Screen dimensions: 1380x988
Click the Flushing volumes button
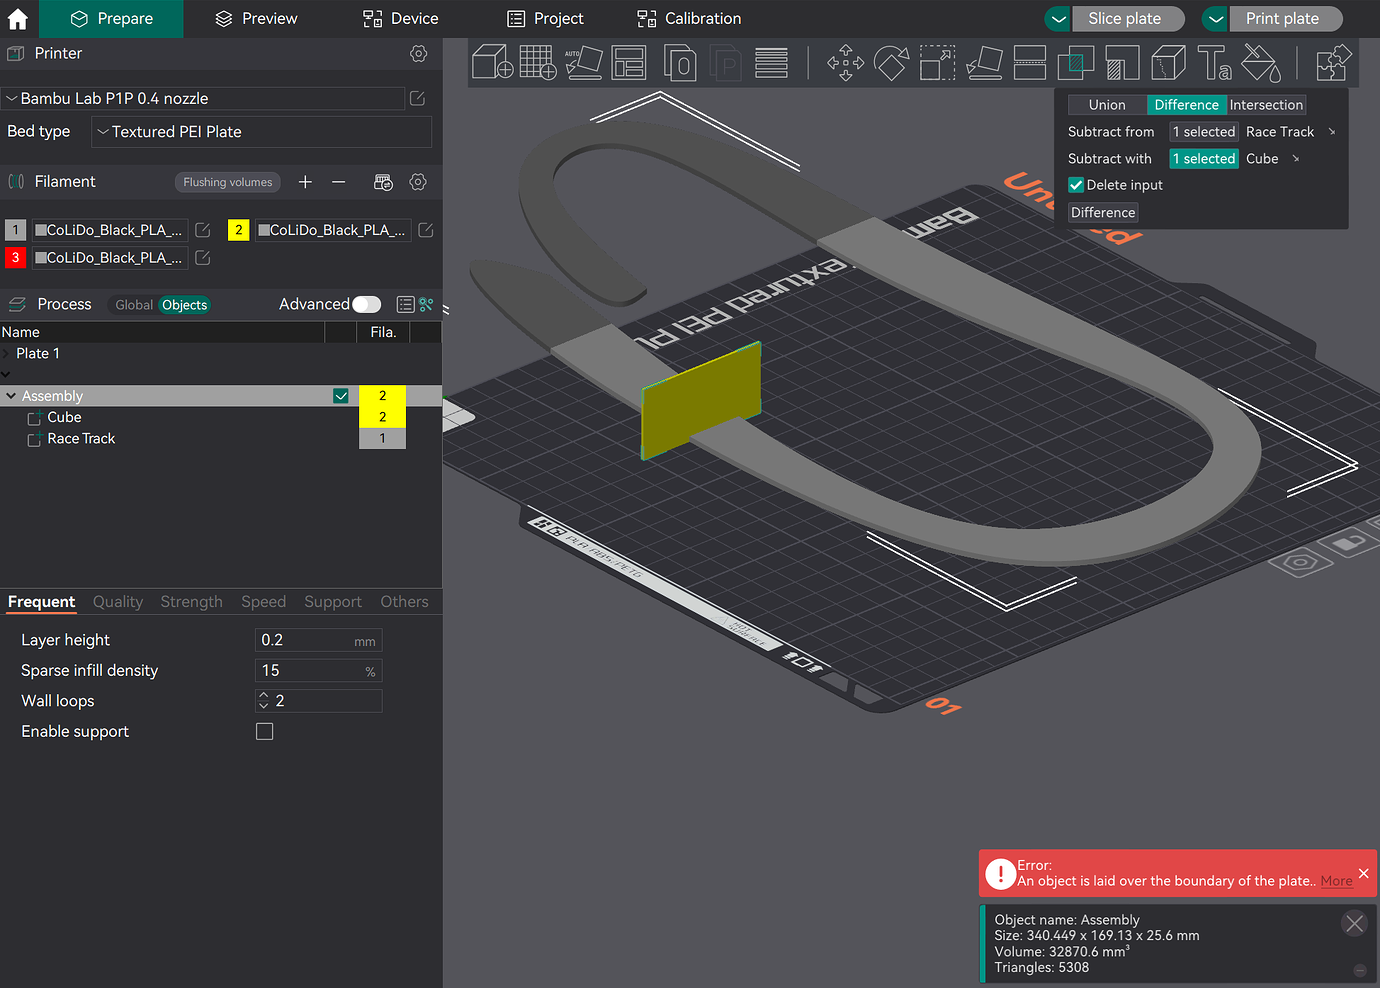click(228, 182)
